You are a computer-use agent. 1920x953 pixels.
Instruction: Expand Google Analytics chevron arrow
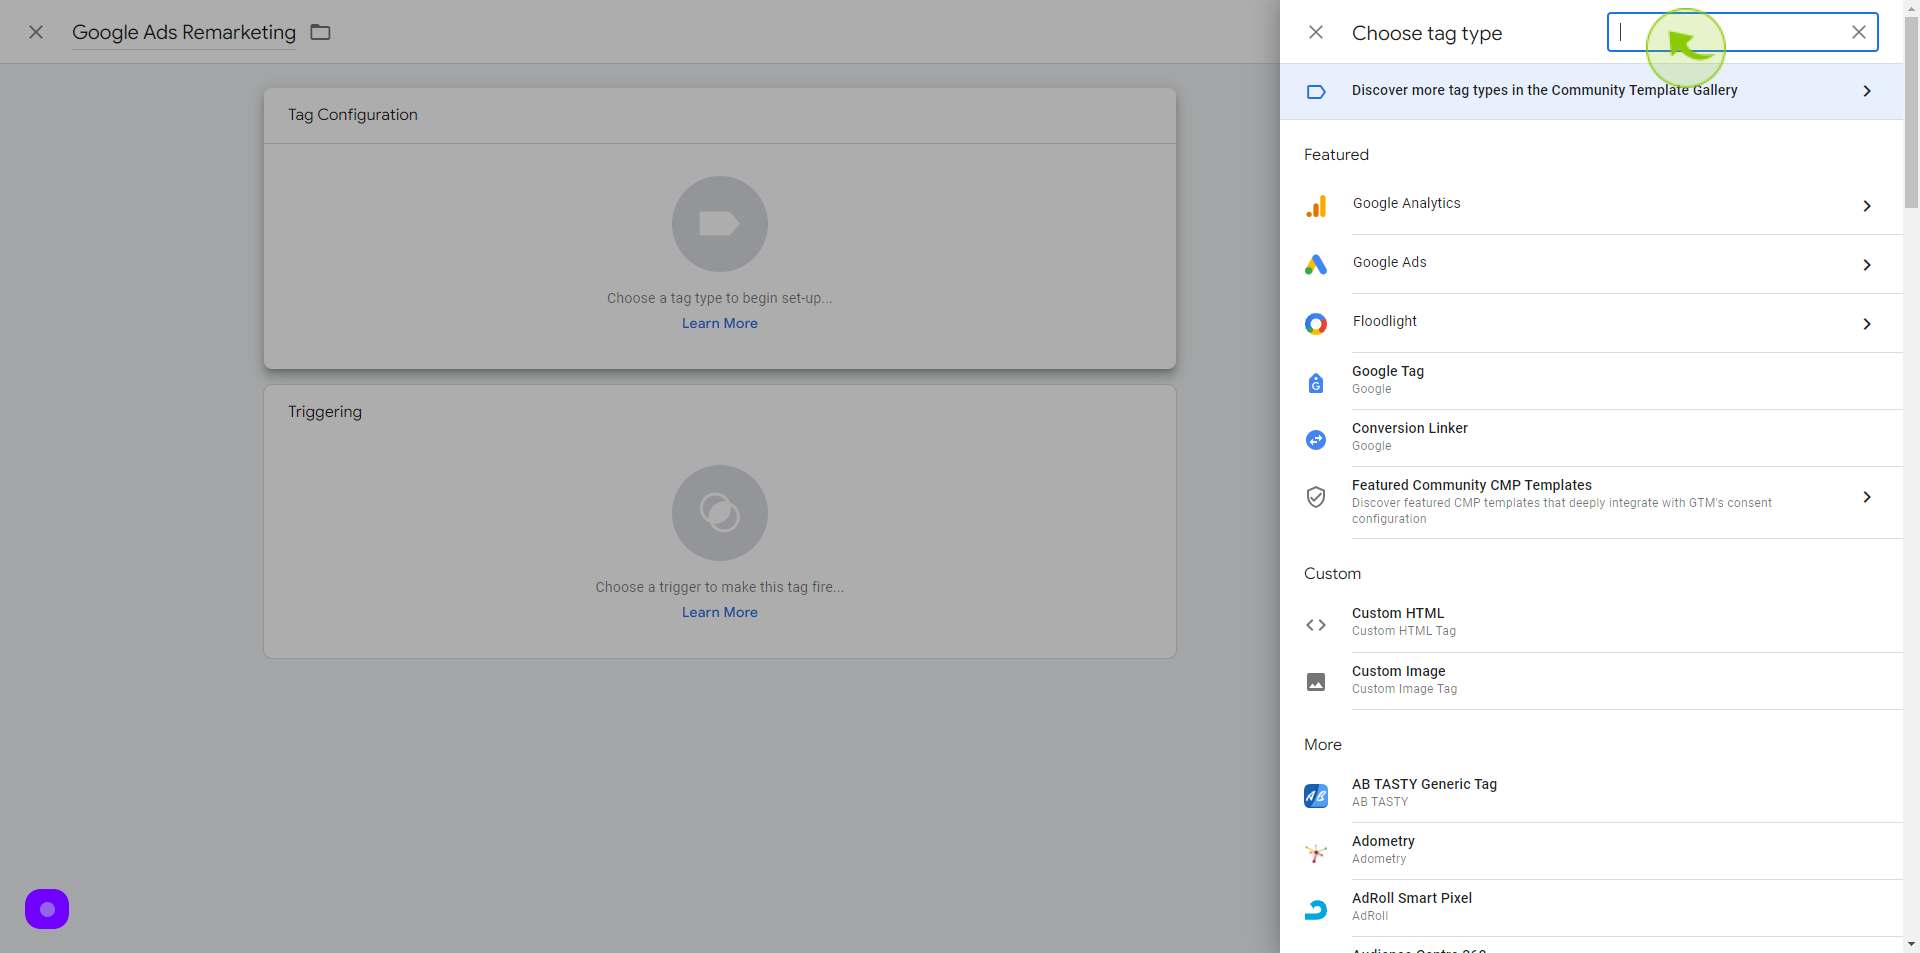click(x=1866, y=206)
